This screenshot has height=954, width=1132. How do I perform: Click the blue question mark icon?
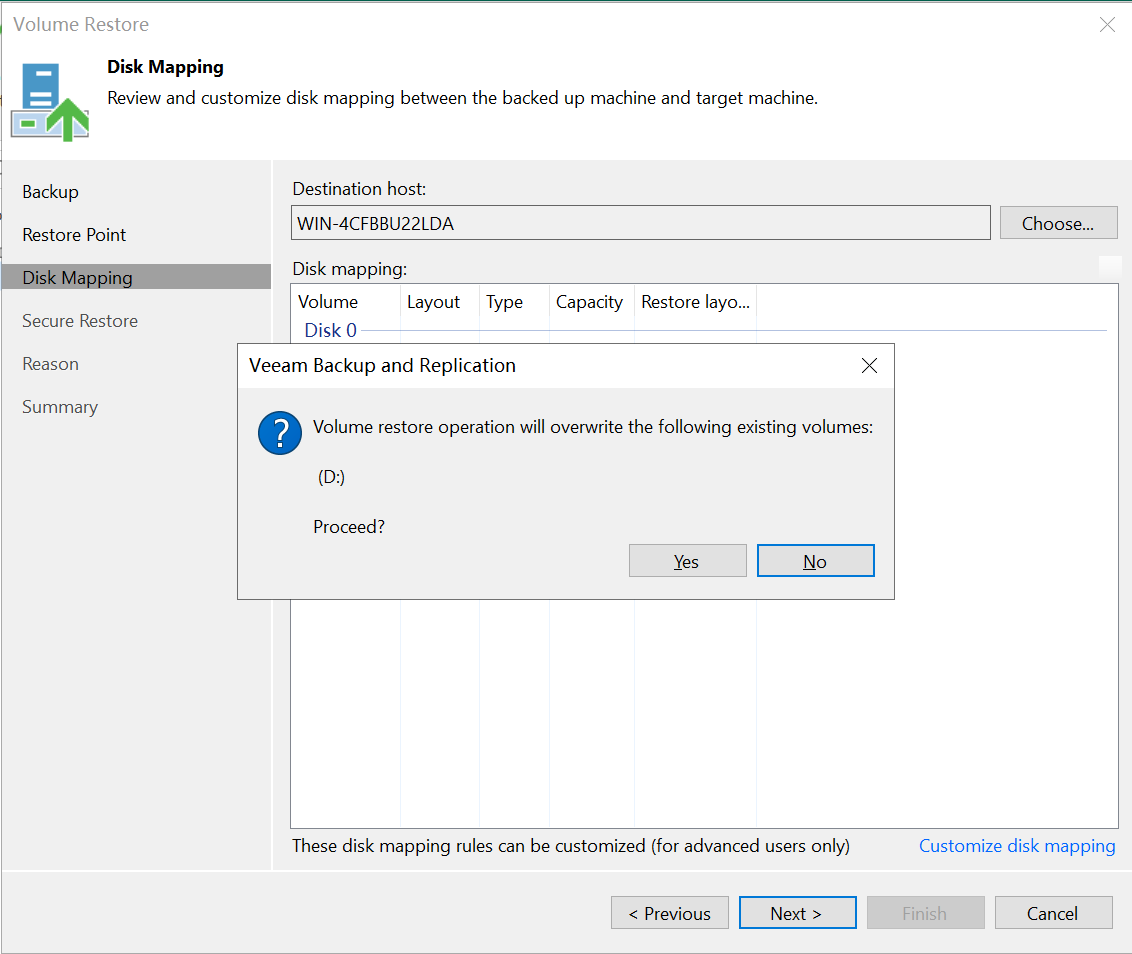(280, 433)
